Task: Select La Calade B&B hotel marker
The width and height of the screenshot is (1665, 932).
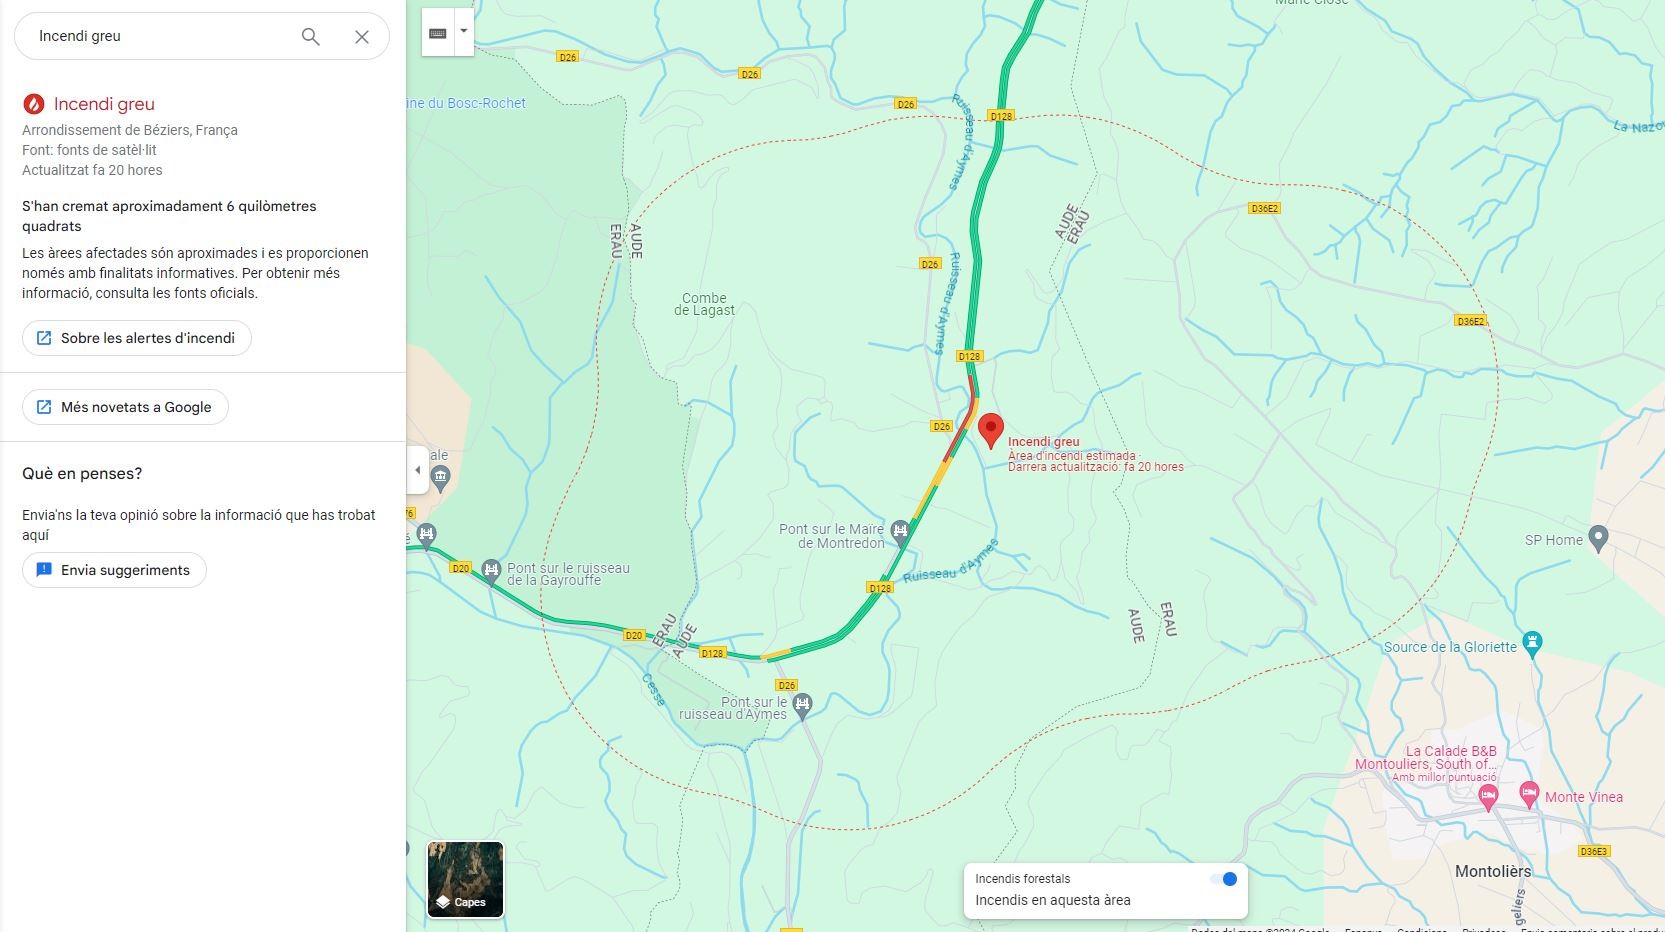Action: click(1488, 798)
